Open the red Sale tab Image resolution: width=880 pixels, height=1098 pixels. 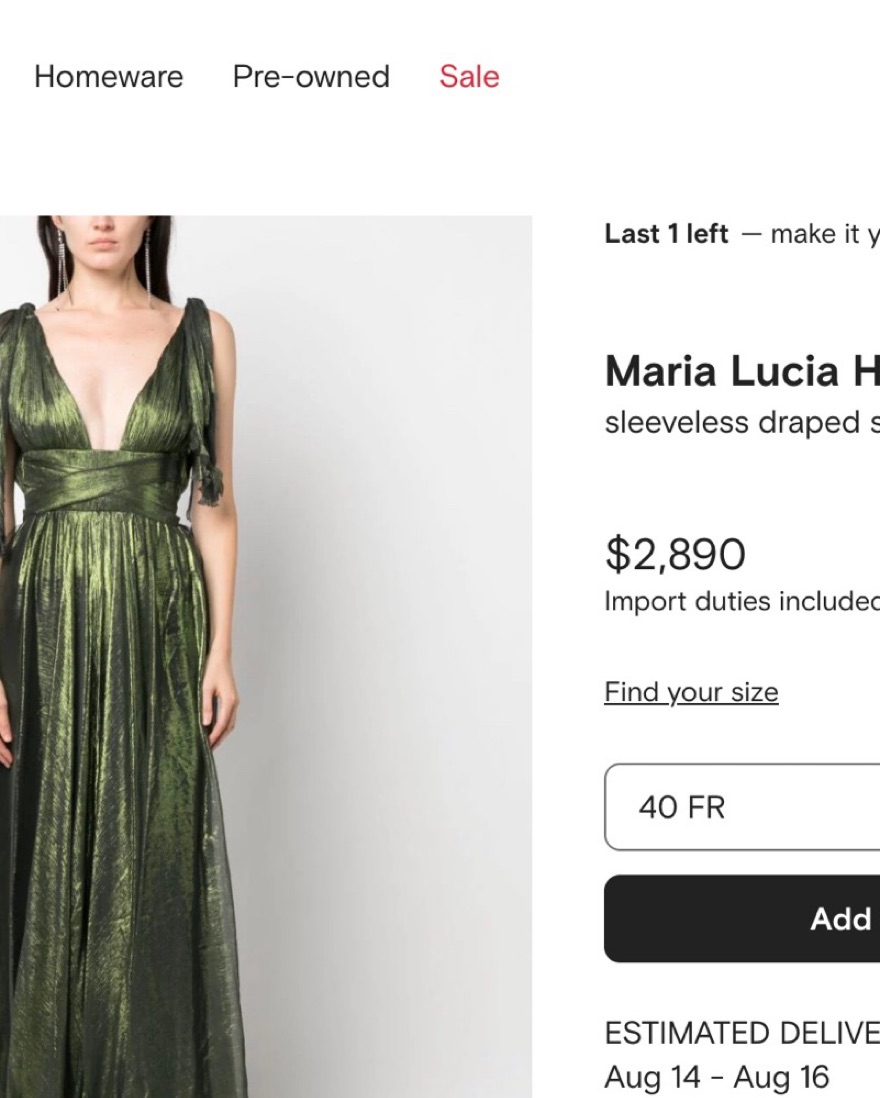469,77
